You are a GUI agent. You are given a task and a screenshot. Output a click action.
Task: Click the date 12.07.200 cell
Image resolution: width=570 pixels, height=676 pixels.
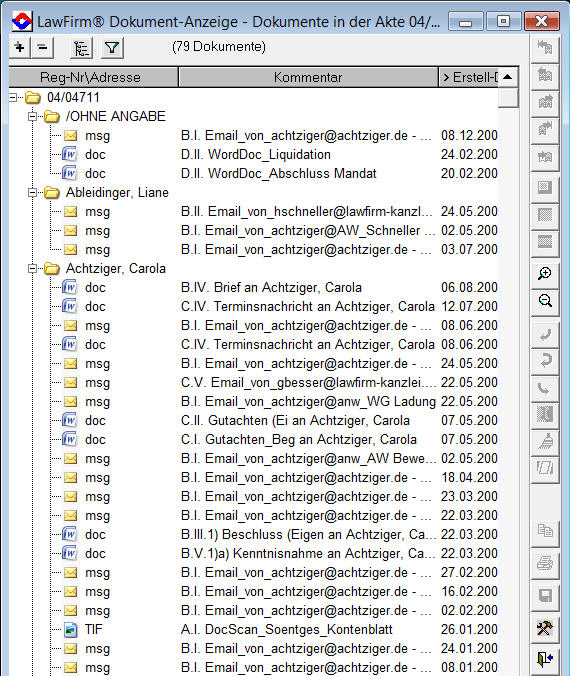point(469,307)
